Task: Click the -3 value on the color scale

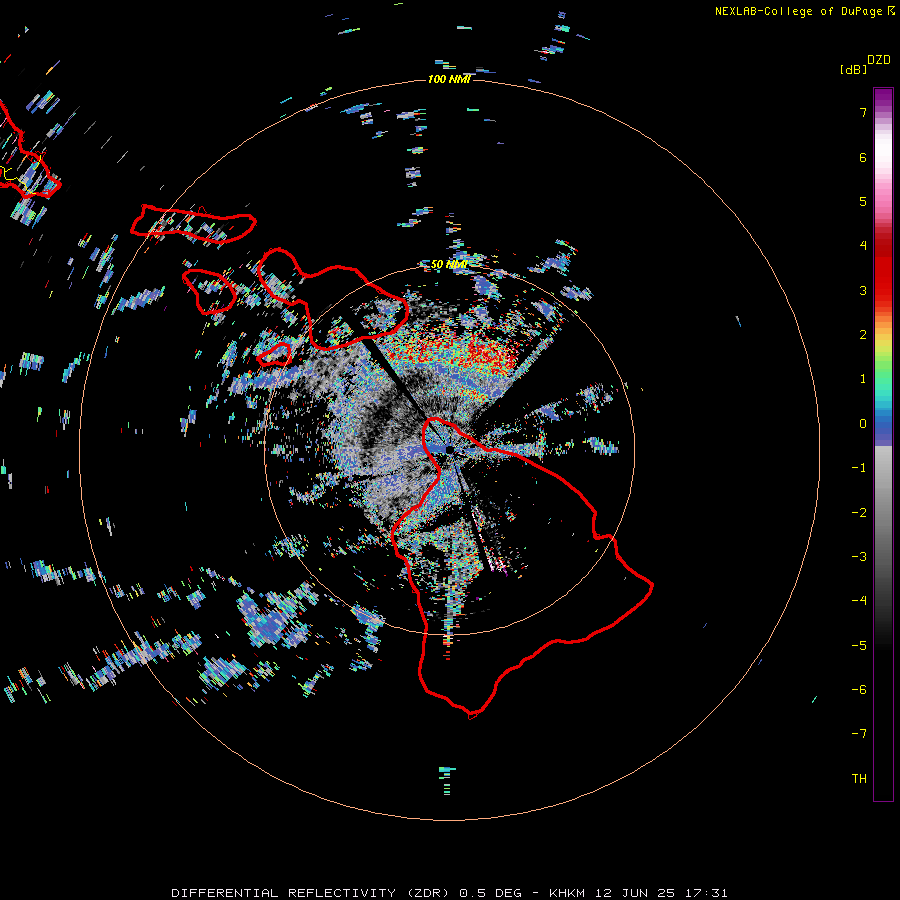Action: coord(859,557)
